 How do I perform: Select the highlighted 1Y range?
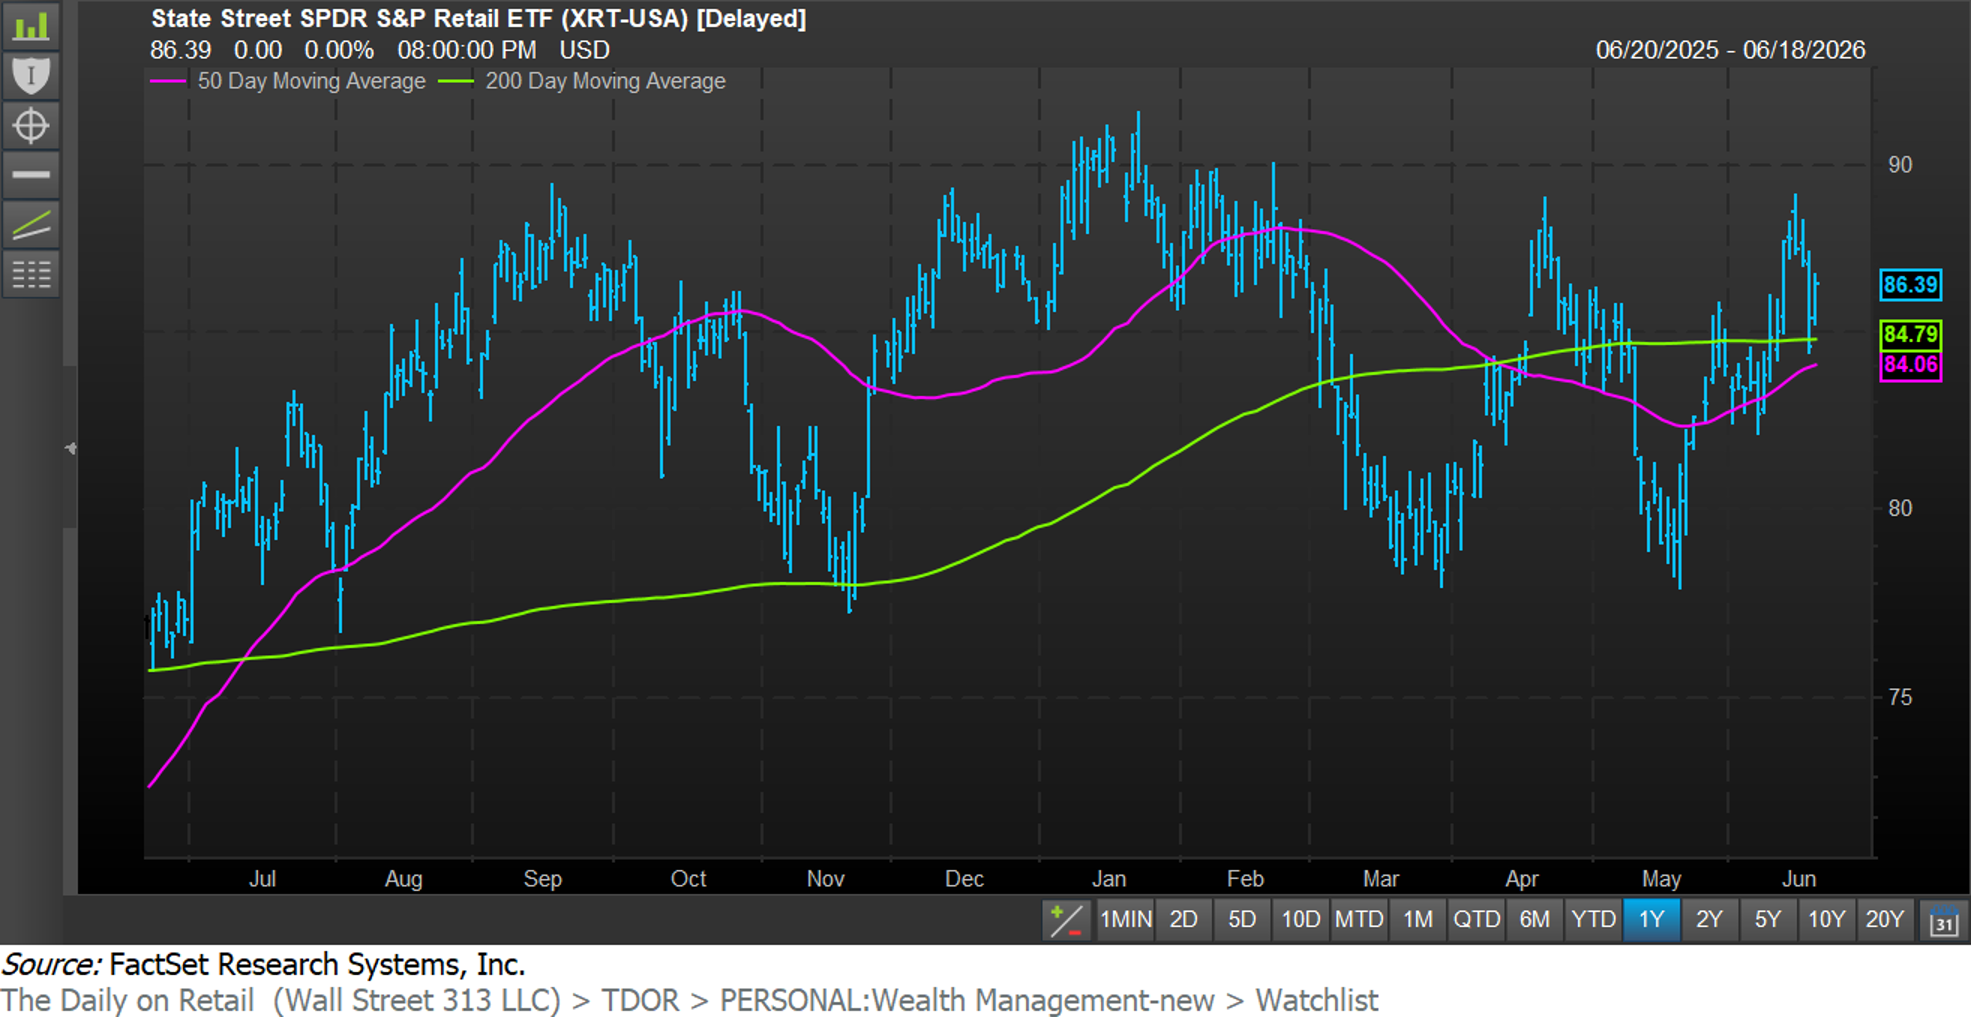pos(1651,919)
